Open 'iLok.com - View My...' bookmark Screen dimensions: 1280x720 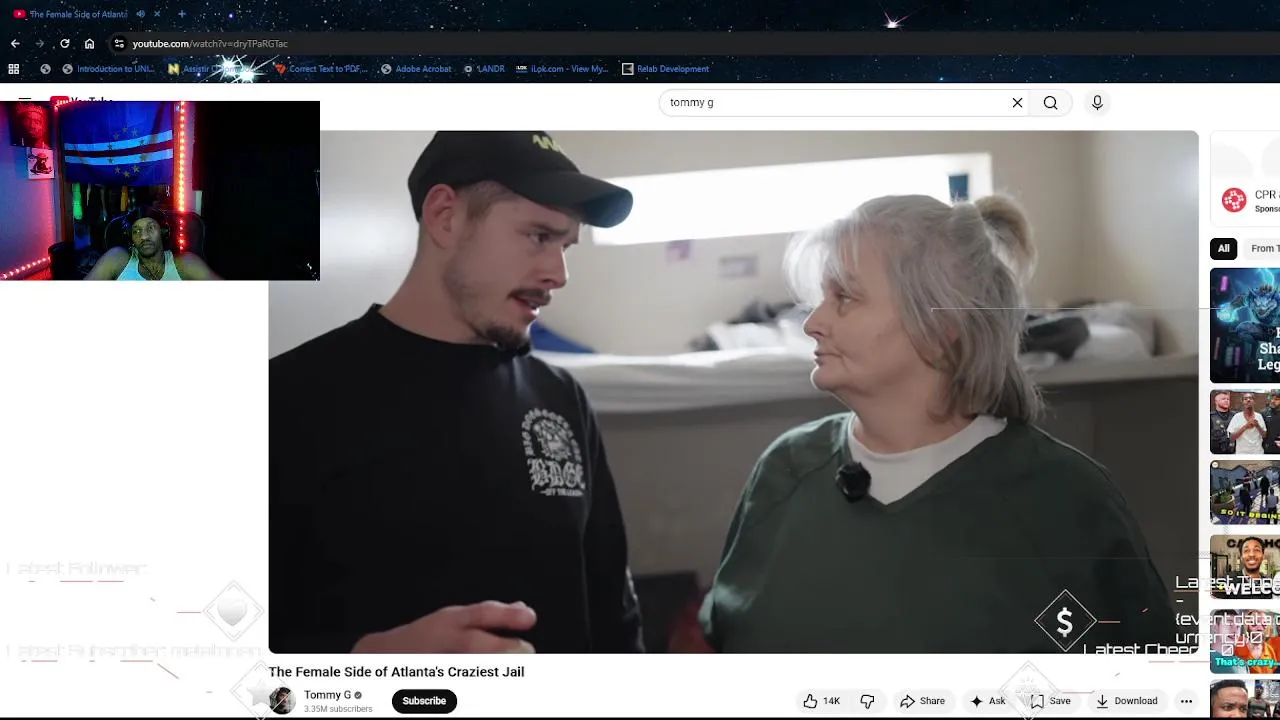point(562,69)
